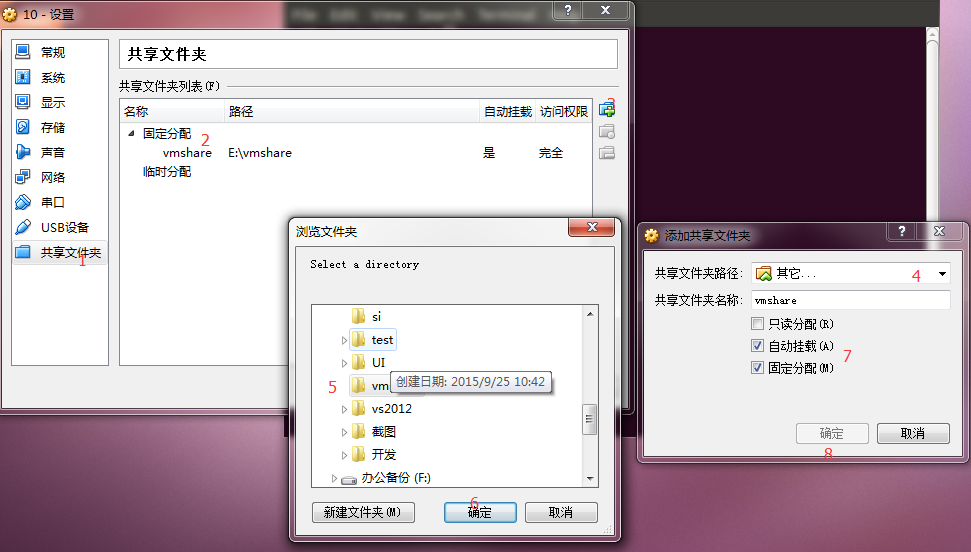Select the vm folder in directory tree
971x552 pixels.
pyautogui.click(x=370, y=385)
